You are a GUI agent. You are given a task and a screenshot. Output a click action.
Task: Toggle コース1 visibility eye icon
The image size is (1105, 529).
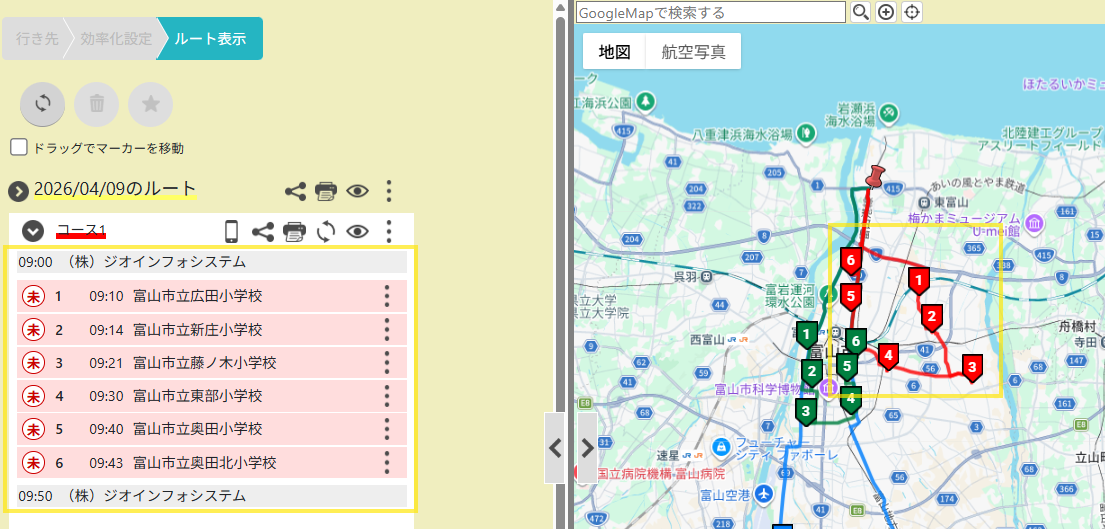click(358, 231)
